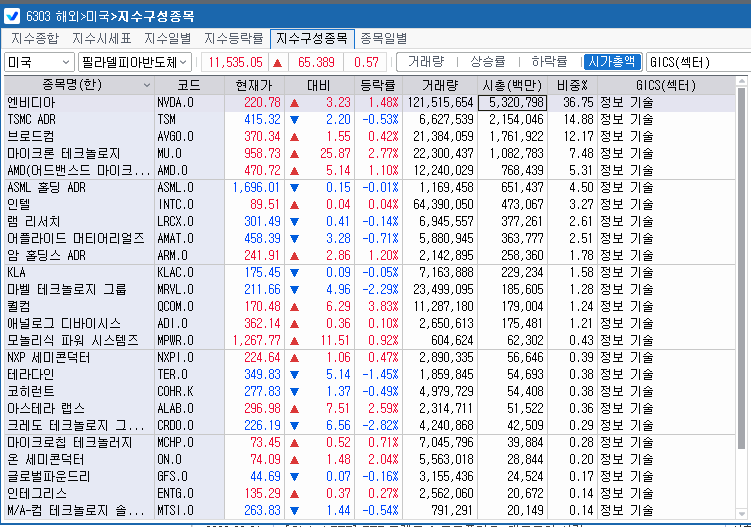751x527 pixels.
Task: Click the -2.82% change rate cell
Action: pyautogui.click(x=378, y=425)
